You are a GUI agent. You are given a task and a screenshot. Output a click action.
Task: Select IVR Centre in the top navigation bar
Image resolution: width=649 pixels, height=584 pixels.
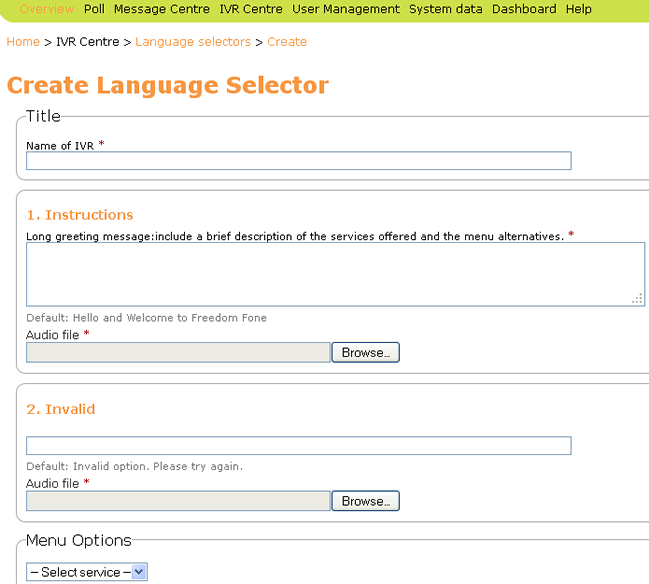coord(251,9)
